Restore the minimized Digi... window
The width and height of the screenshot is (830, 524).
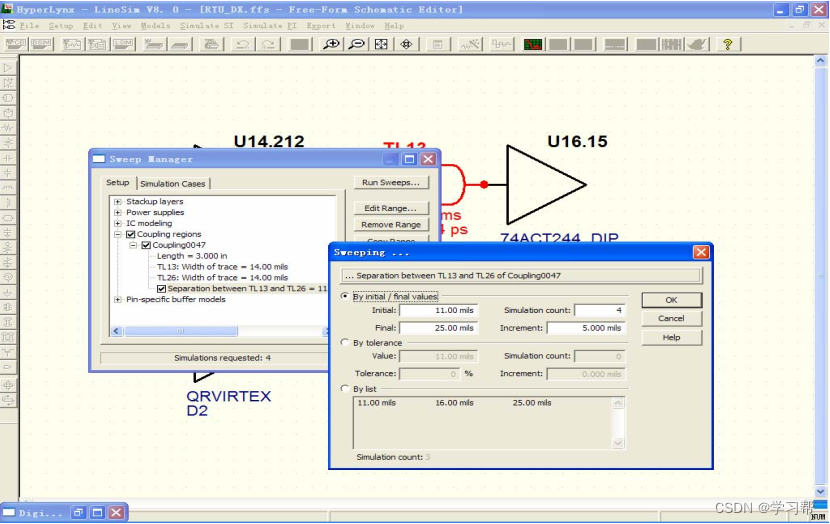78,512
